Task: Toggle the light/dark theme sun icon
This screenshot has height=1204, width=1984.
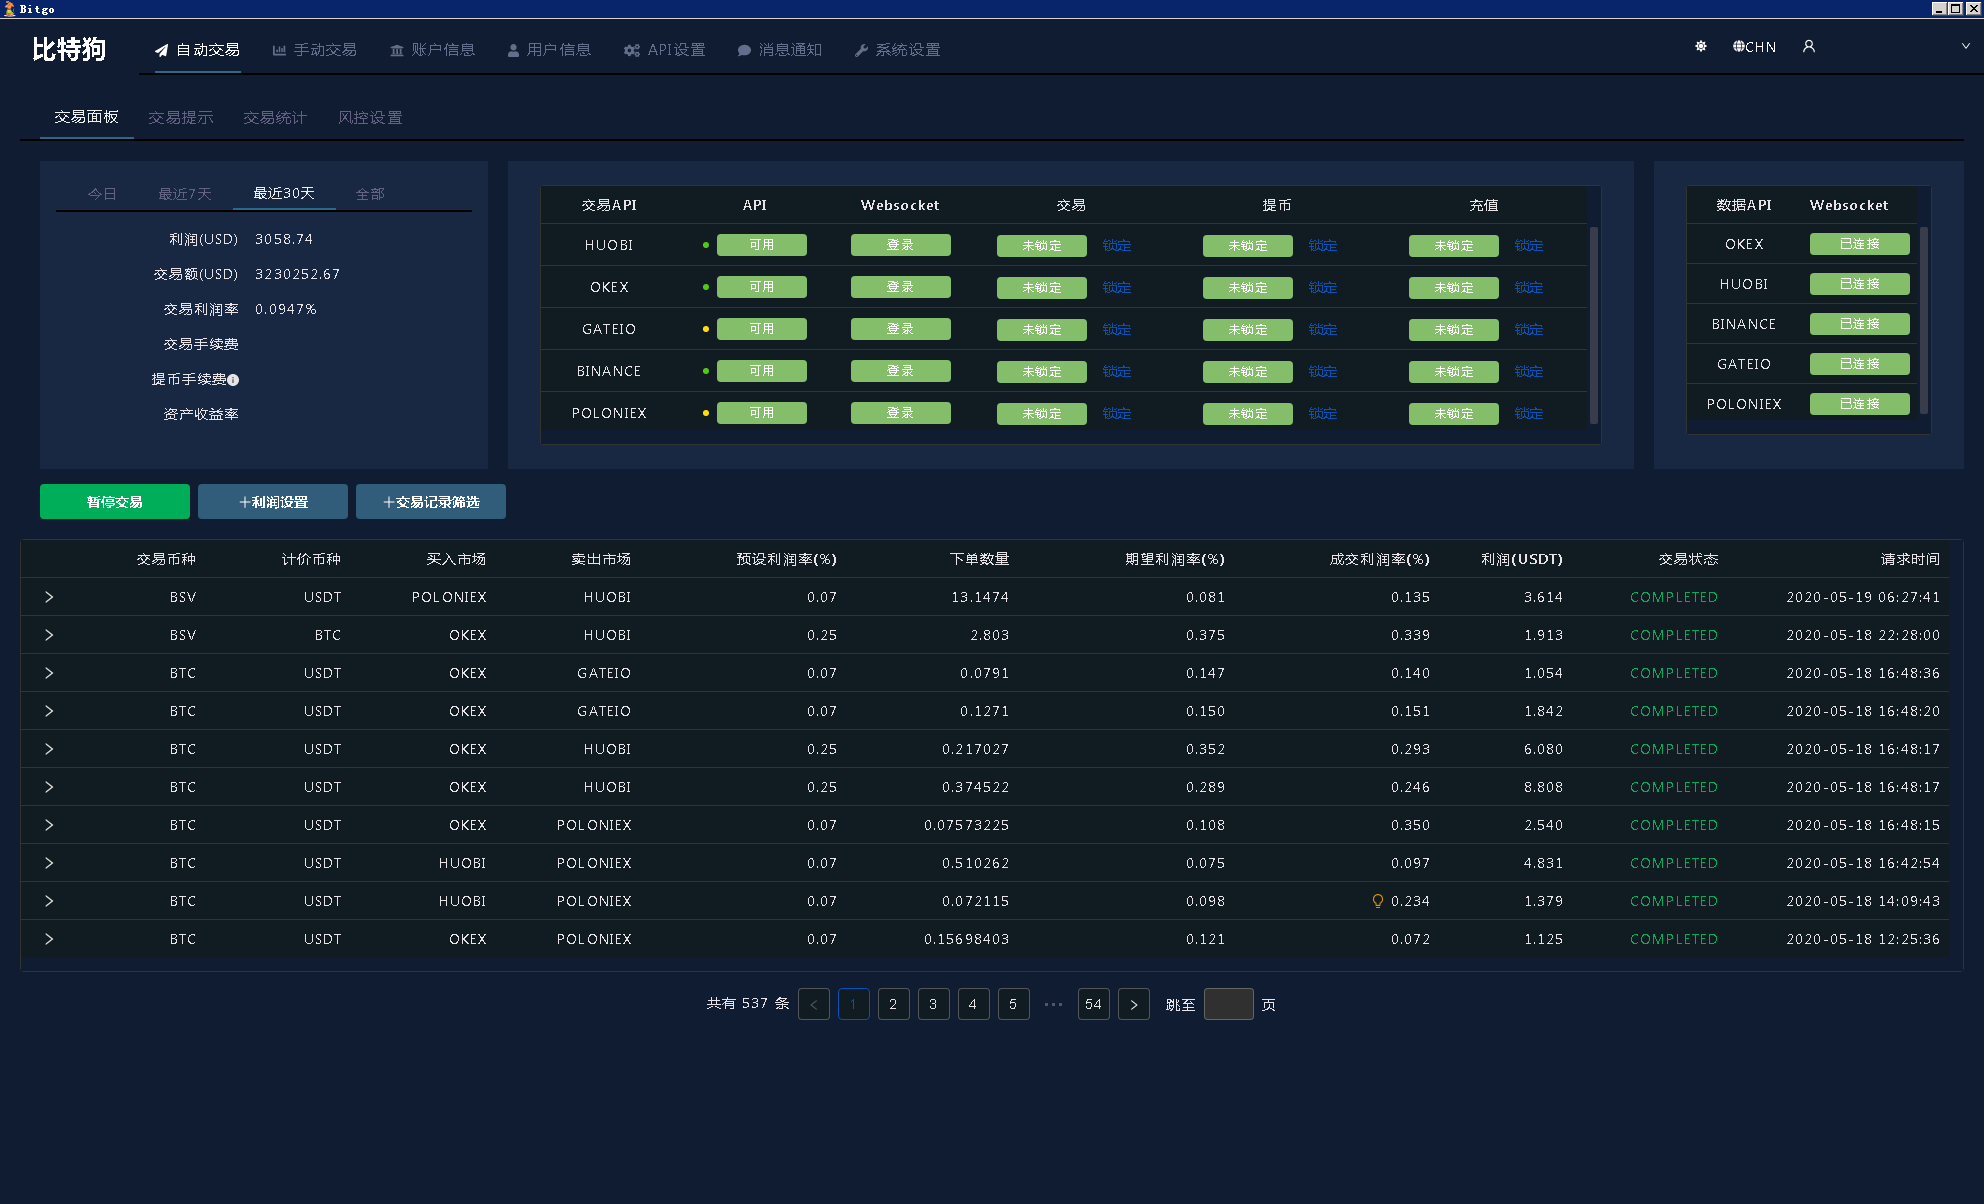Action: (1700, 46)
